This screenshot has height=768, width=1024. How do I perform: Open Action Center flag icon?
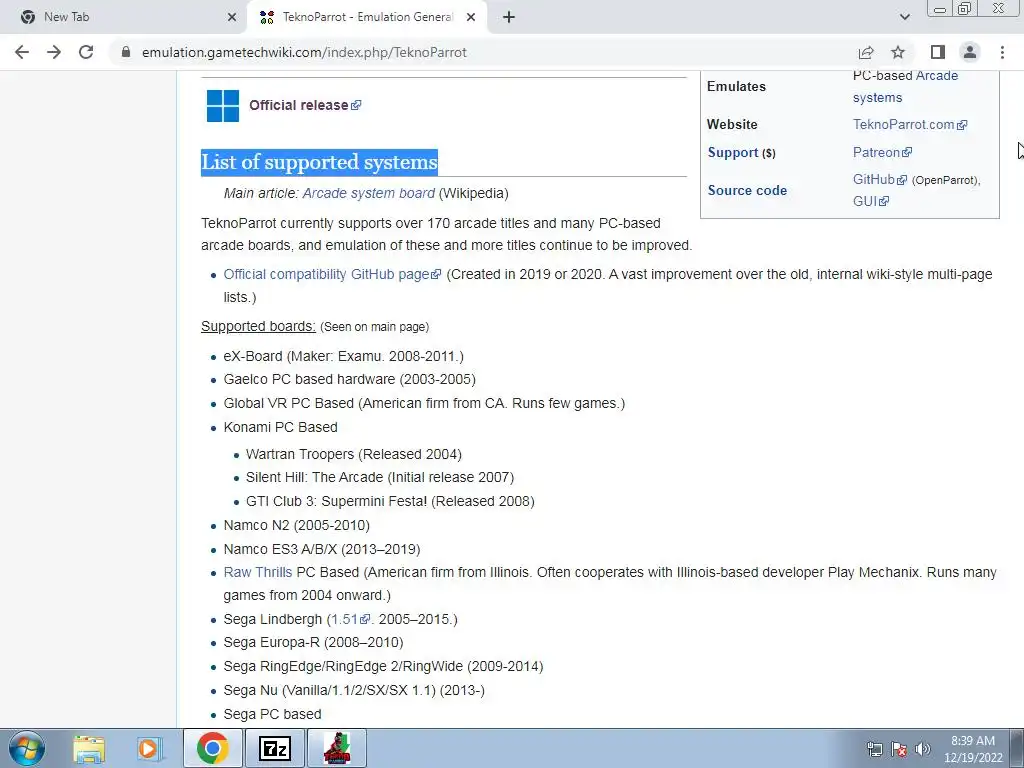tap(899, 749)
